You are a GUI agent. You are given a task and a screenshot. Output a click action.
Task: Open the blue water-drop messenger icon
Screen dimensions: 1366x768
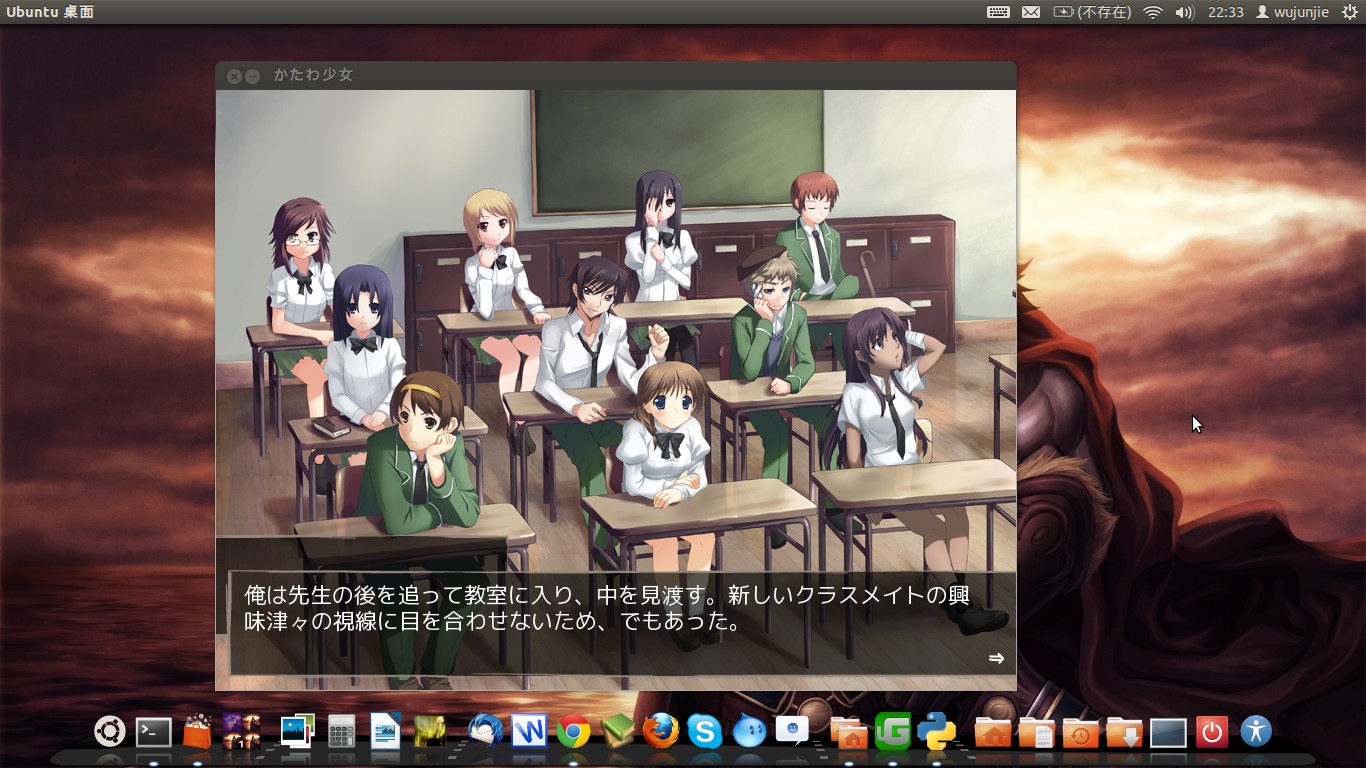coord(749,732)
